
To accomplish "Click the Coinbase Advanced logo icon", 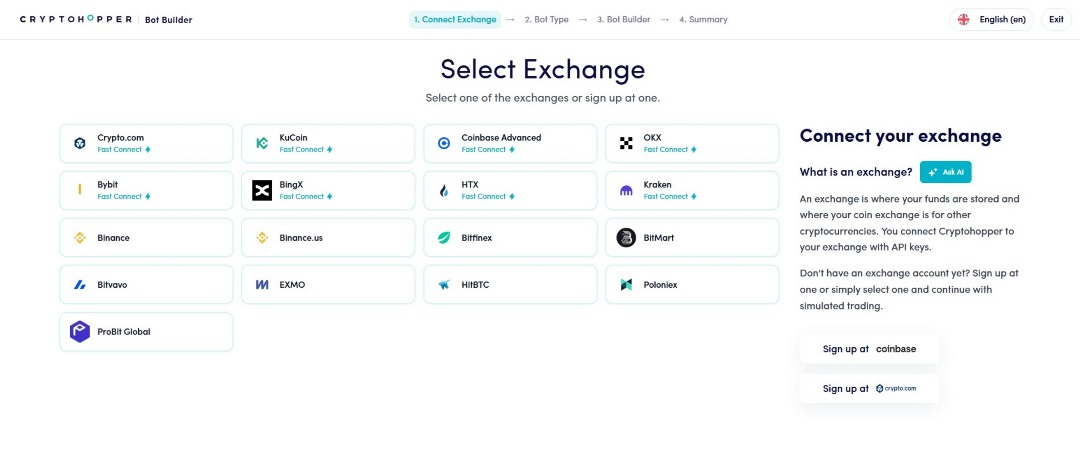I will (444, 143).
